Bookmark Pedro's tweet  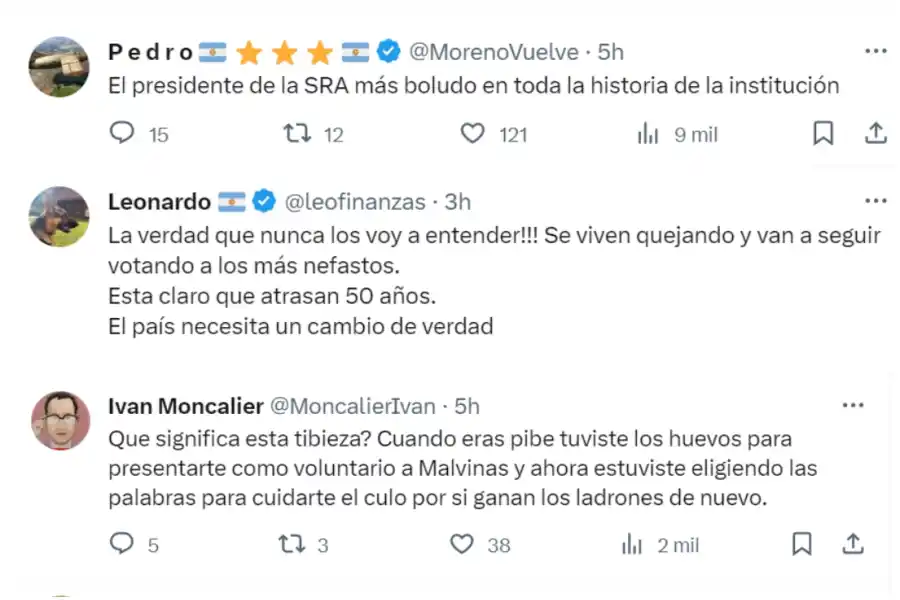point(823,132)
